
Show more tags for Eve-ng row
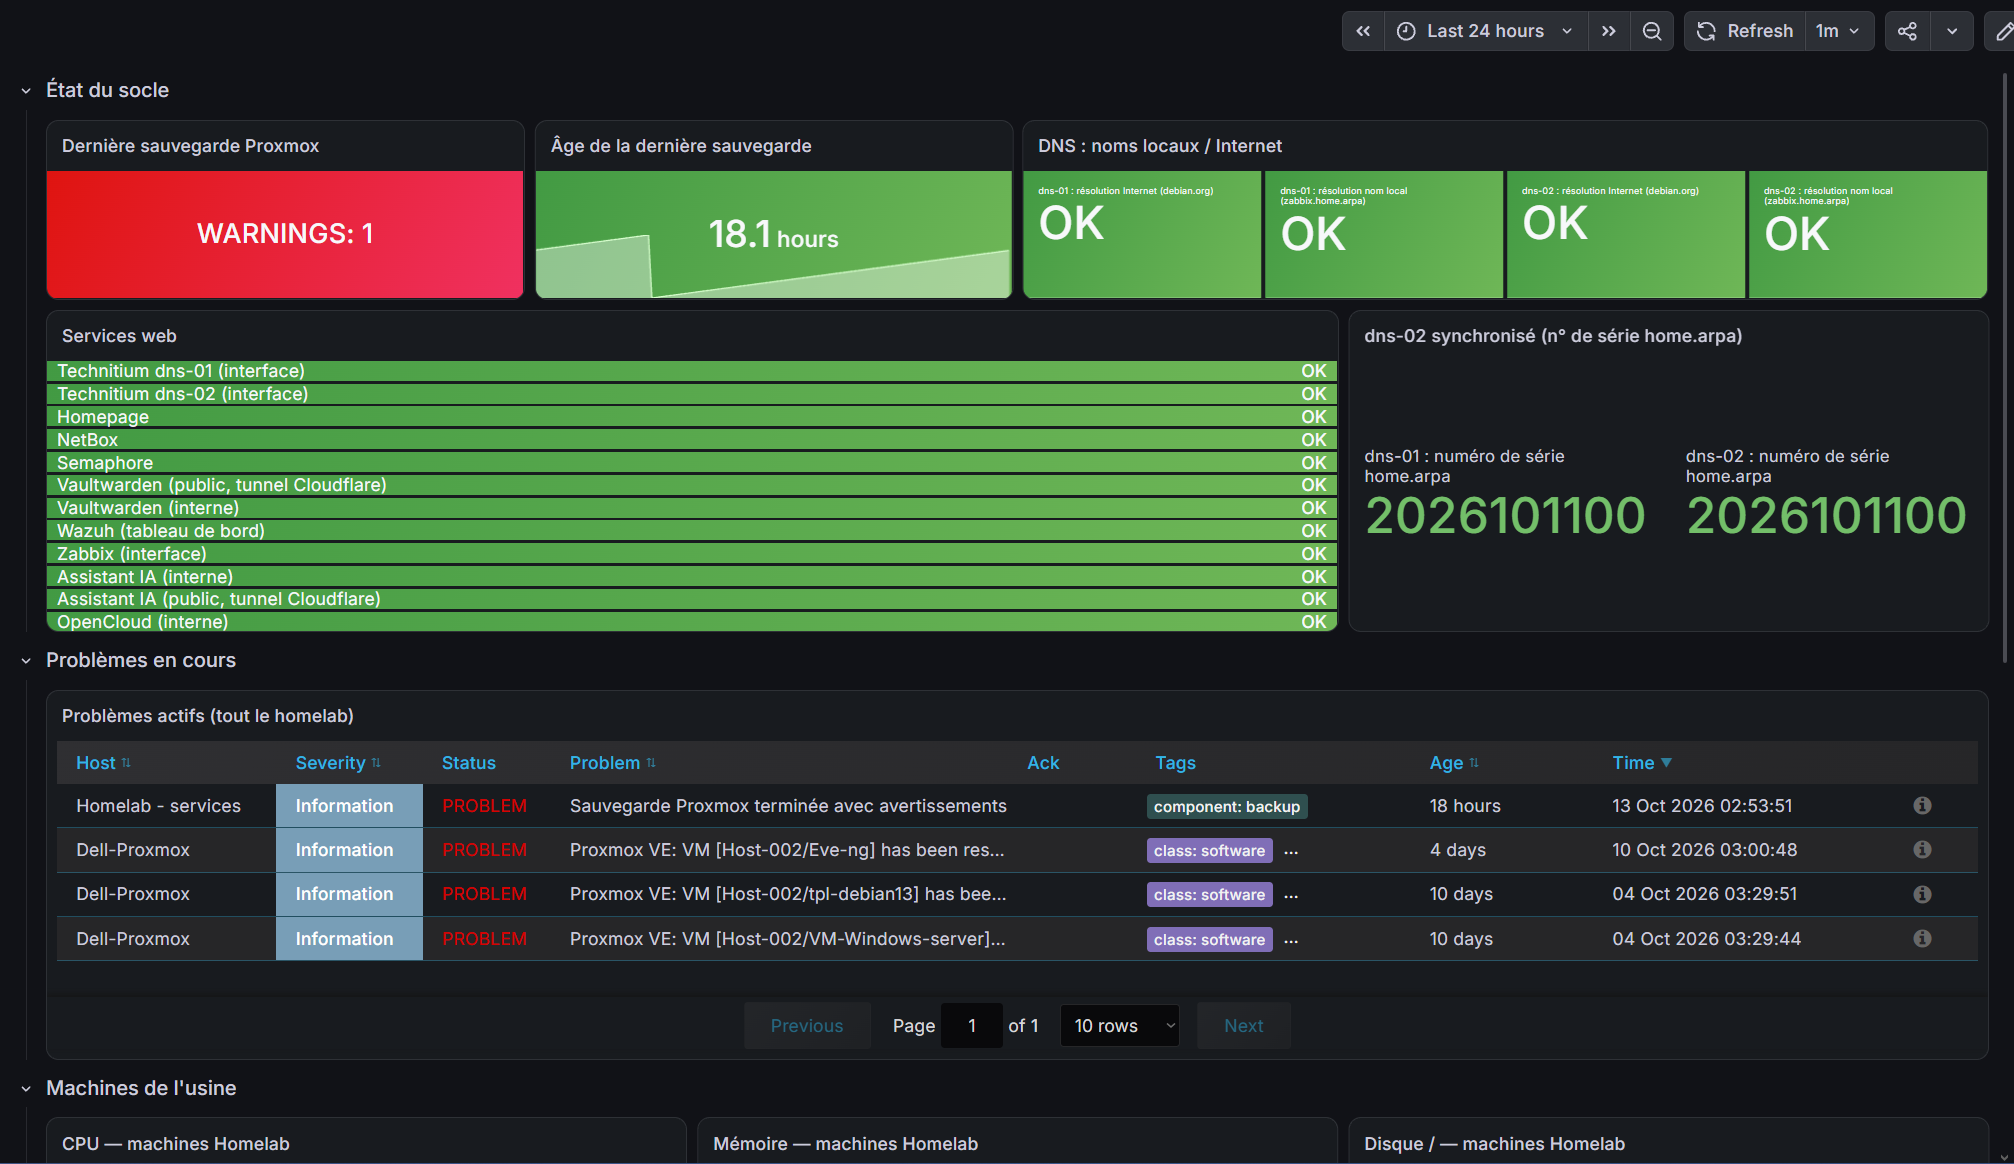click(1291, 852)
